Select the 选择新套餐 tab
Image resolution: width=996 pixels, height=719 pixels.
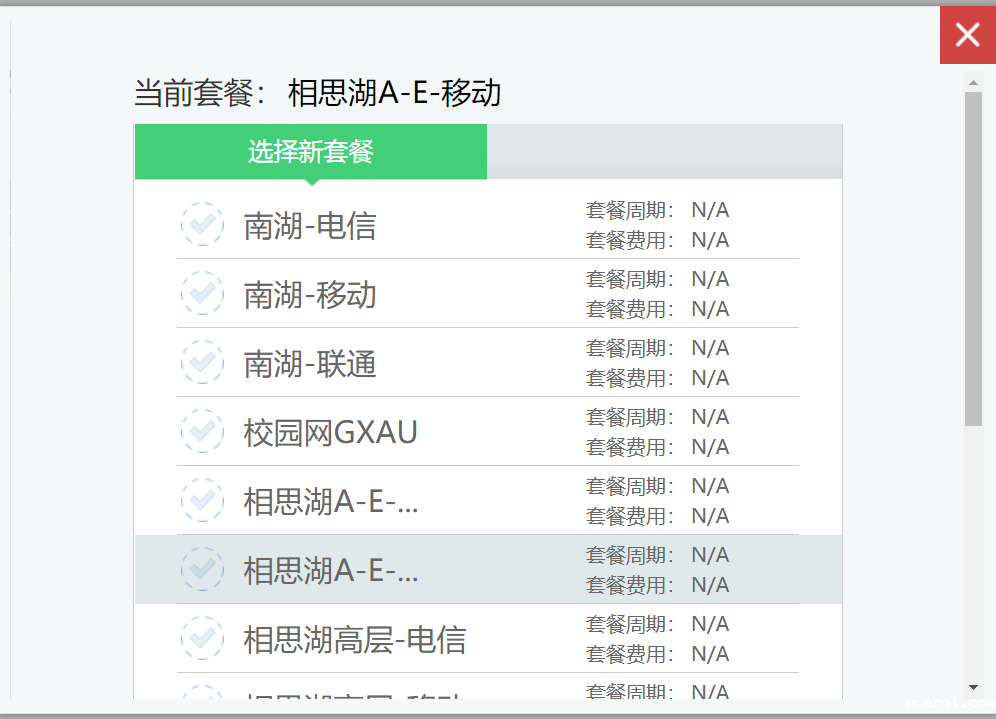[x=311, y=152]
